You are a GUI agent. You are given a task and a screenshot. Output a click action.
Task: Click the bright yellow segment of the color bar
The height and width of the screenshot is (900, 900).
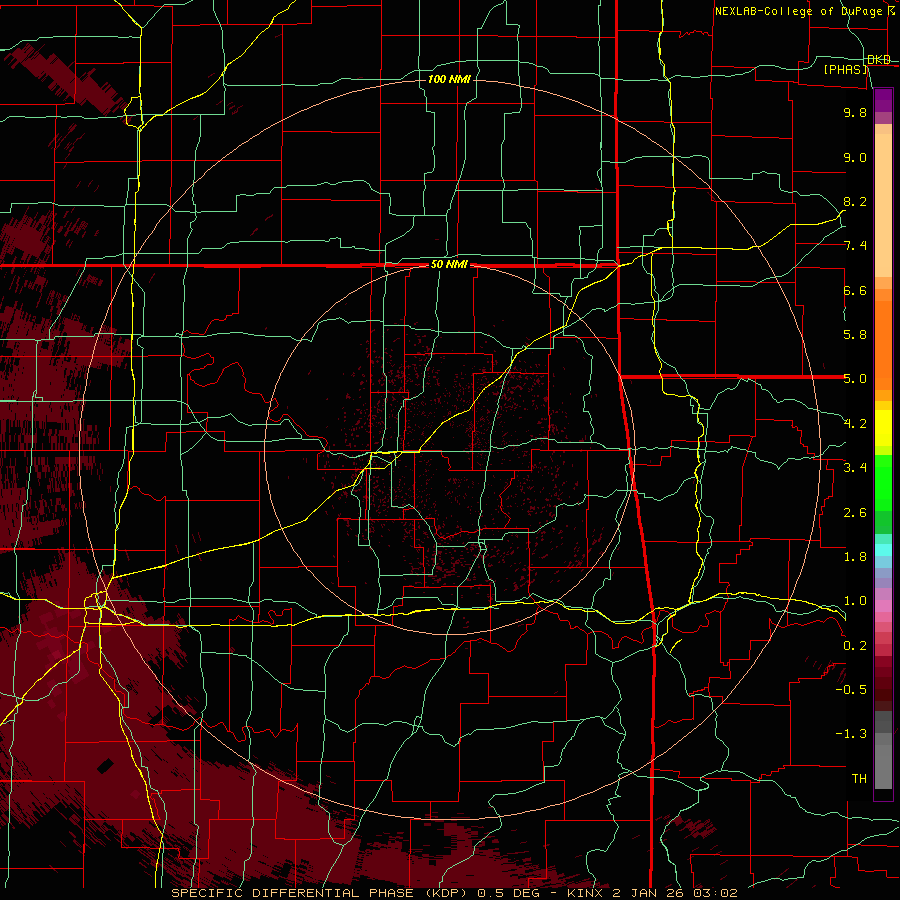pyautogui.click(x=883, y=428)
